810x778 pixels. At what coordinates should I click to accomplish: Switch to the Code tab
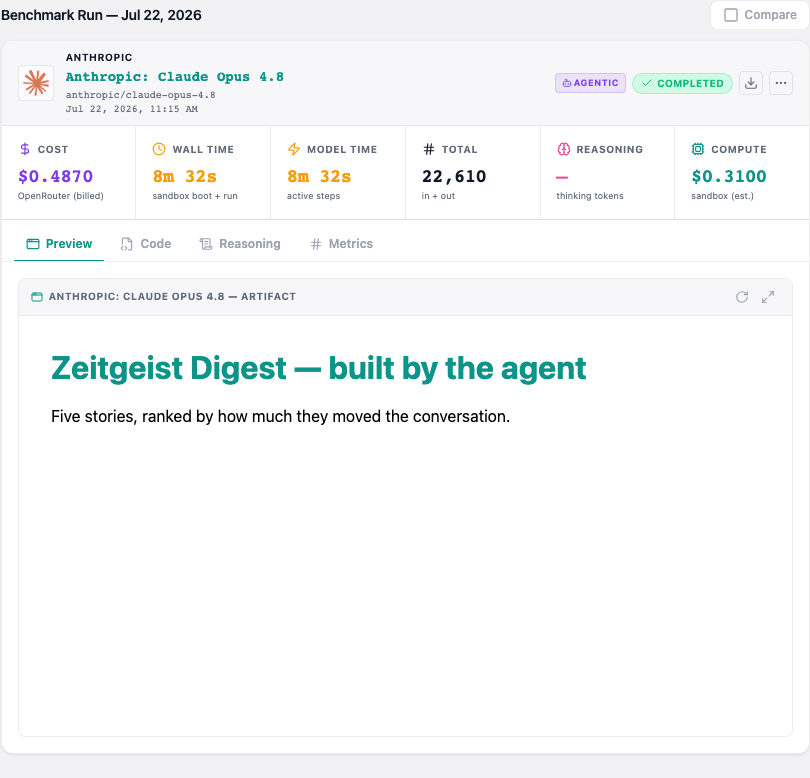[x=146, y=244]
